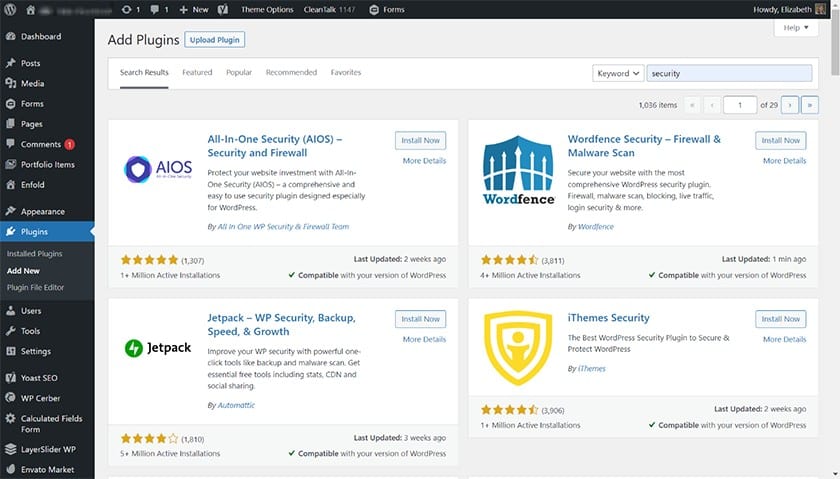This screenshot has width=840, height=479.
Task: Click the iThemes Security shield thumbnail
Action: 518,348
